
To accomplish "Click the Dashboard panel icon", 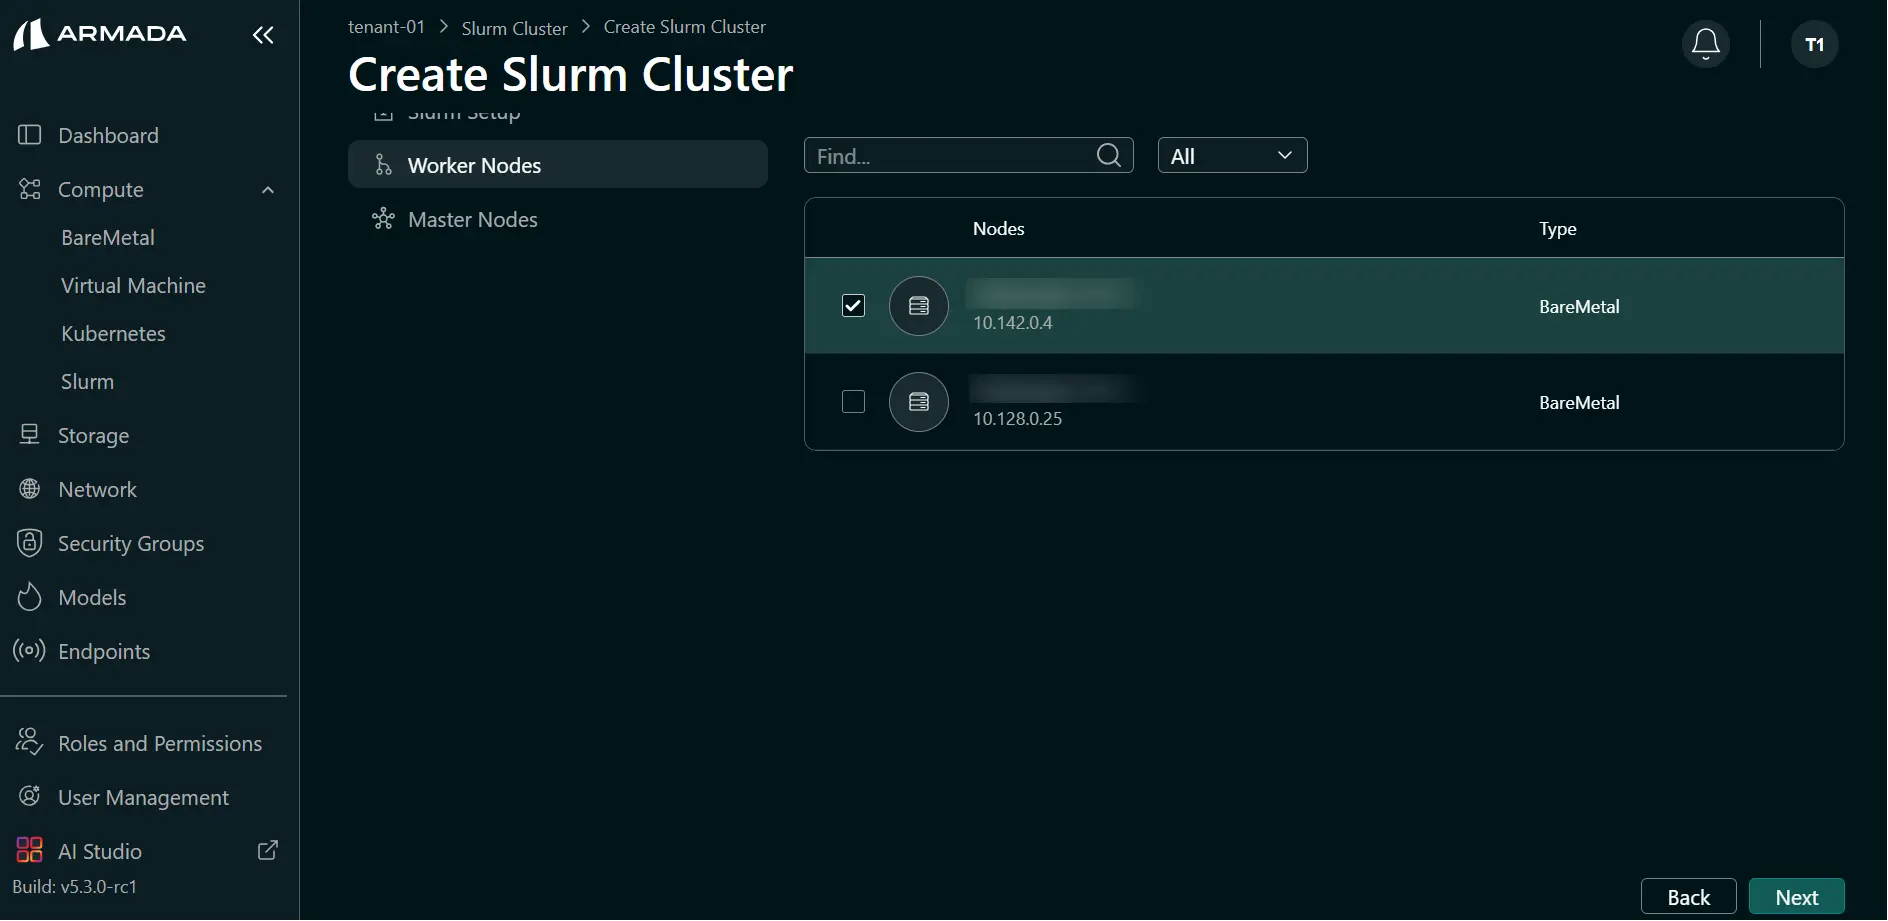I will (x=30, y=135).
